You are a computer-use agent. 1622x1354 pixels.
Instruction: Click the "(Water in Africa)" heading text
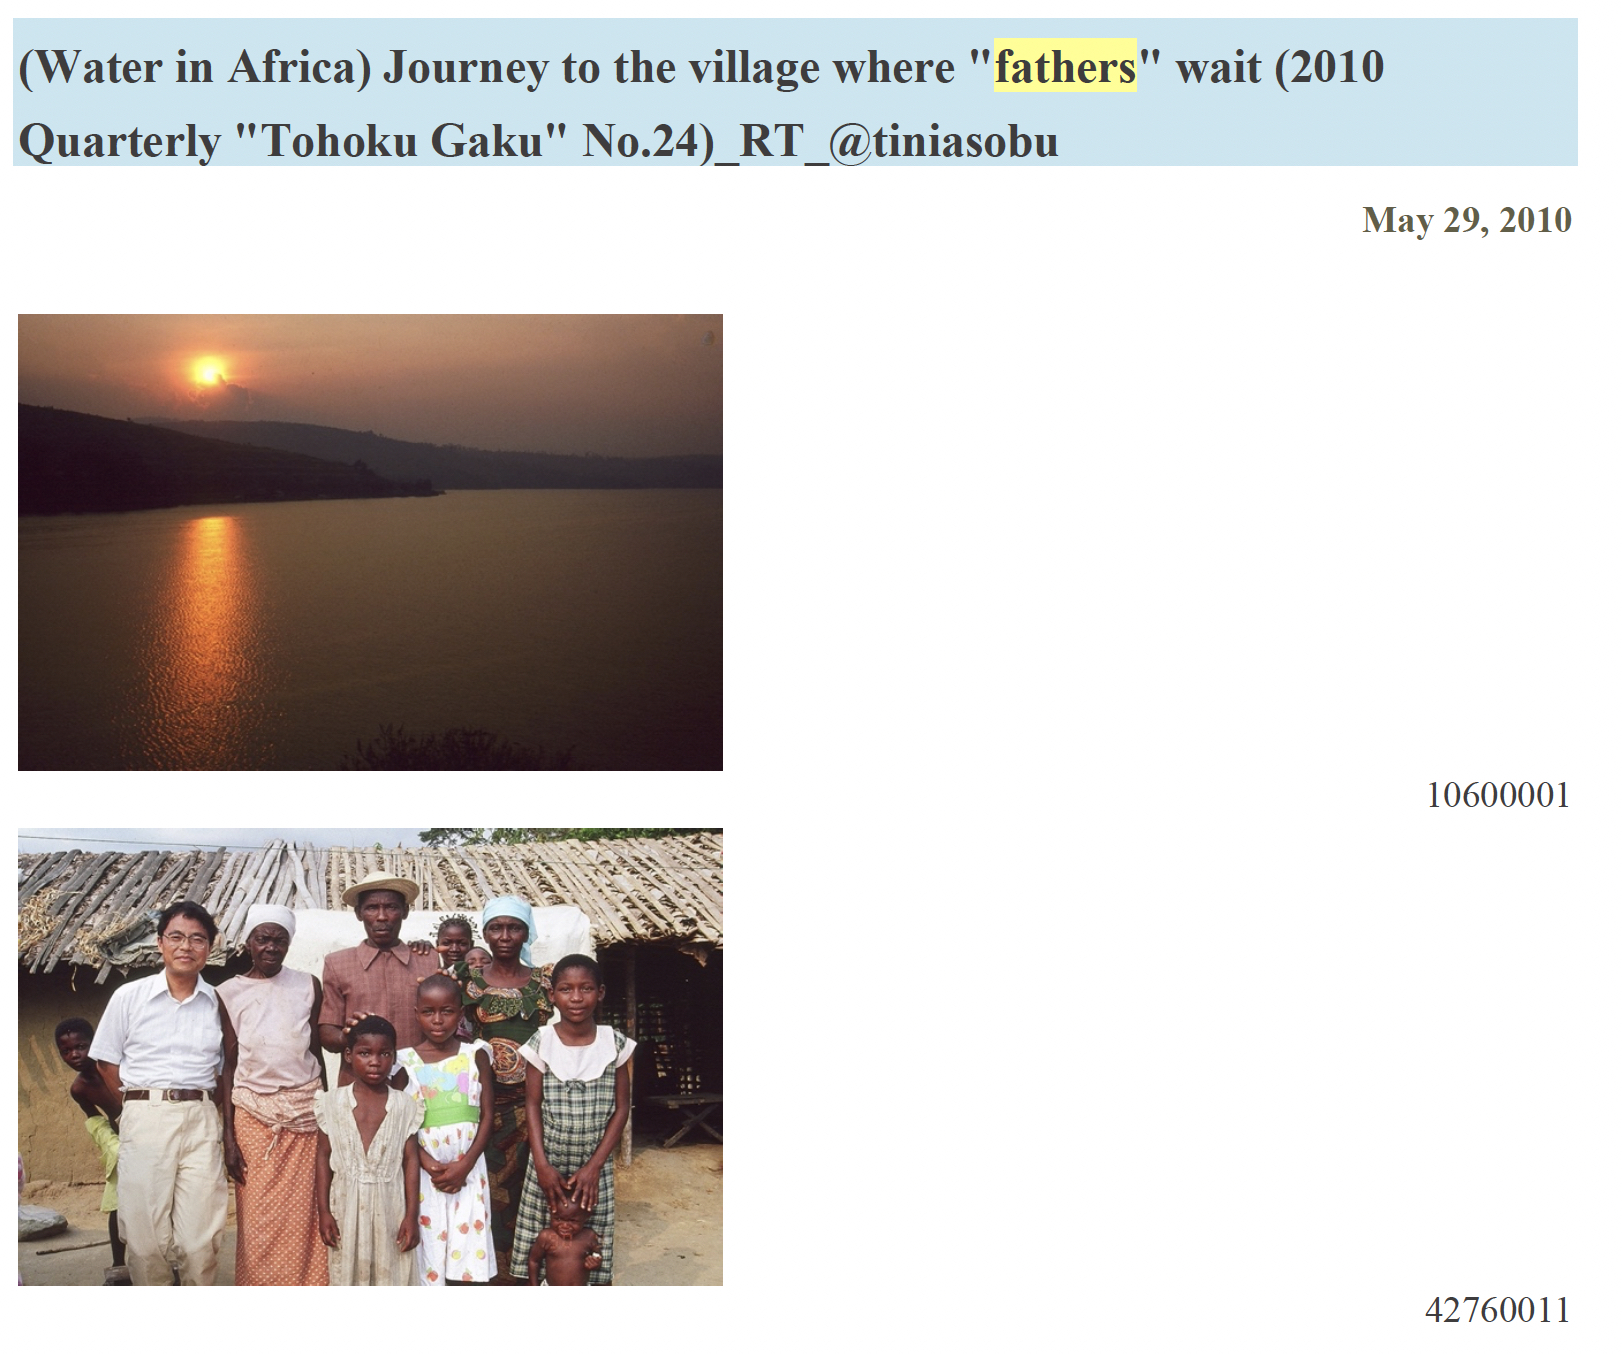coord(194,68)
